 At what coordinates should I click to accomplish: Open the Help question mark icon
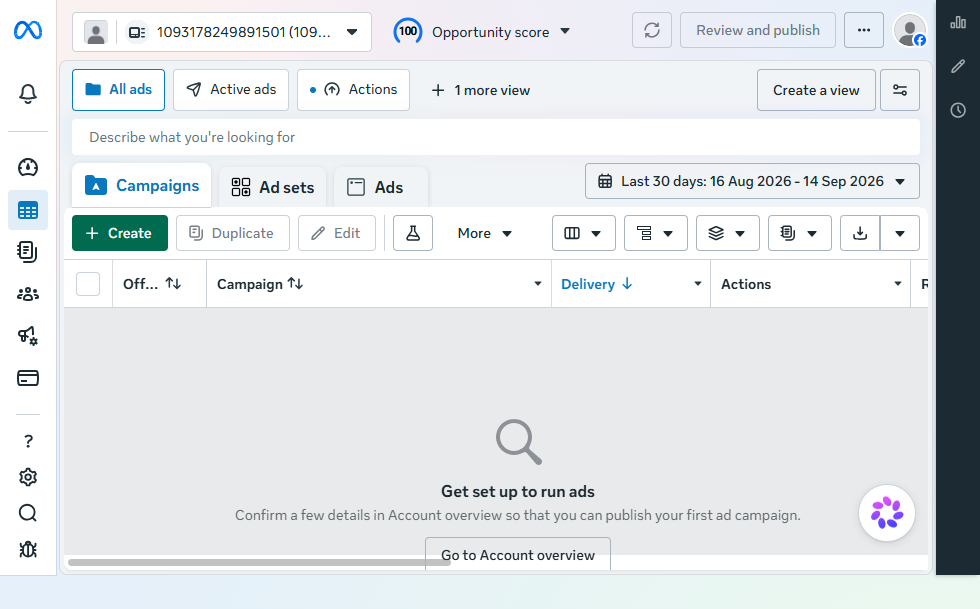coord(28,441)
